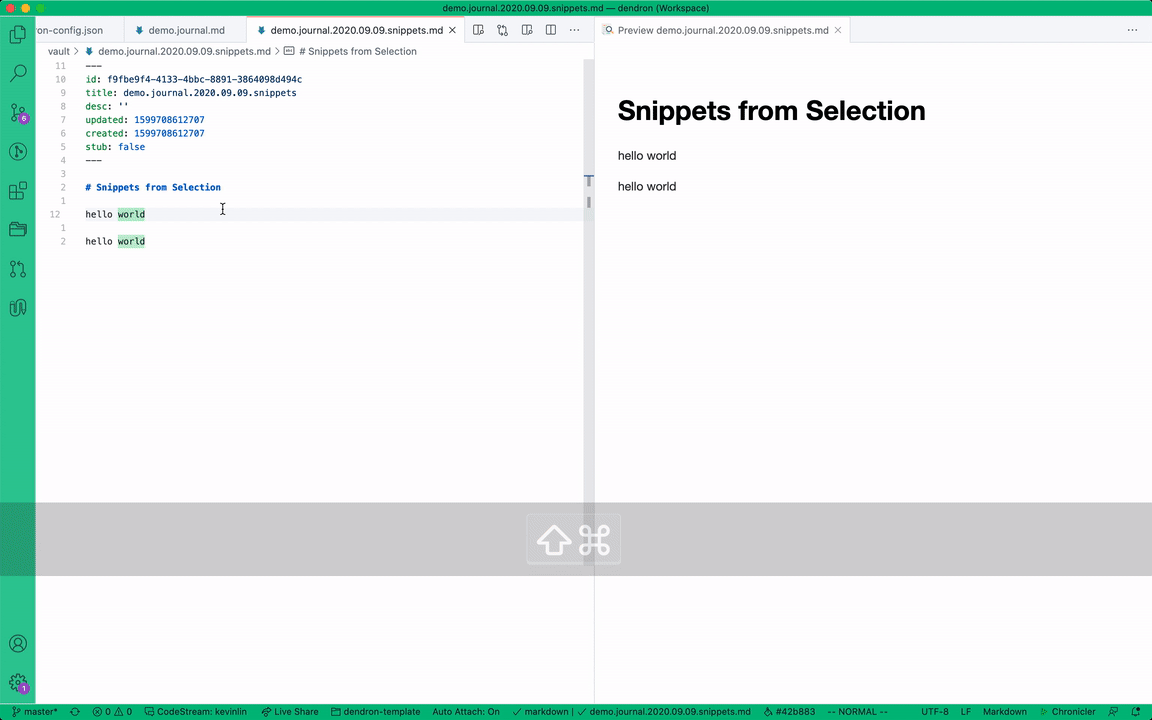
Task: Click the Accounts icon in activity bar
Action: coord(17,645)
